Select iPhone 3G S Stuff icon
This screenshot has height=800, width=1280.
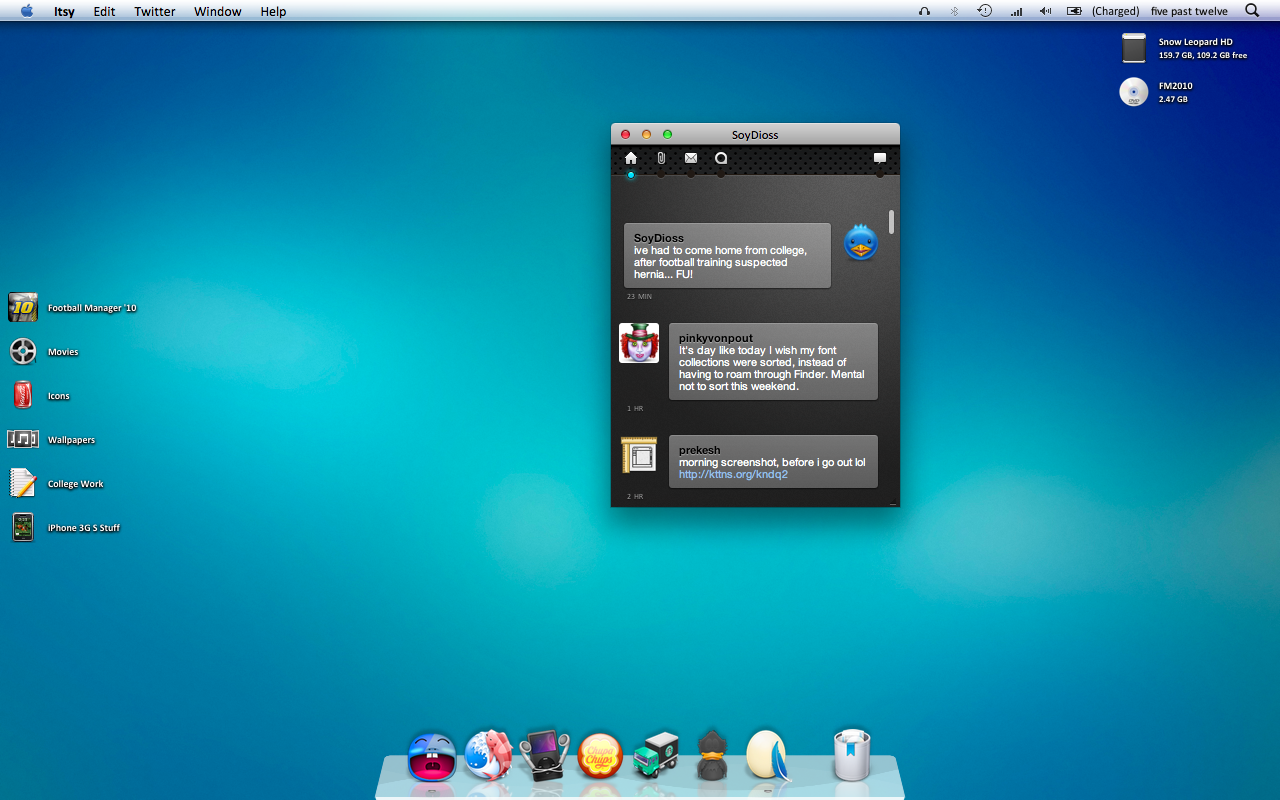pyautogui.click(x=23, y=527)
